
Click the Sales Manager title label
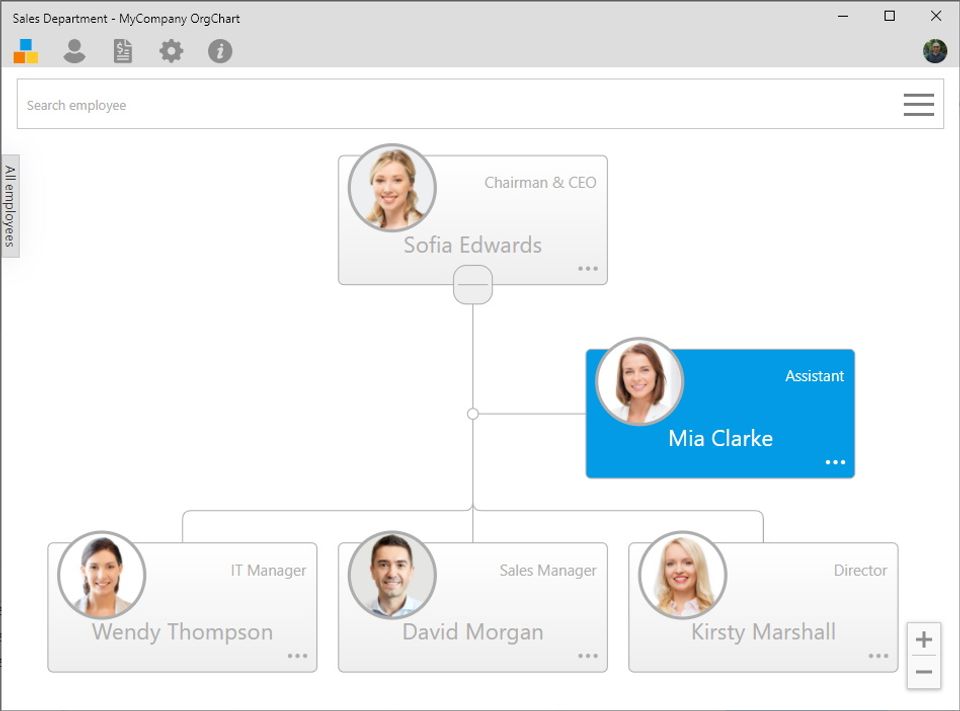click(548, 571)
